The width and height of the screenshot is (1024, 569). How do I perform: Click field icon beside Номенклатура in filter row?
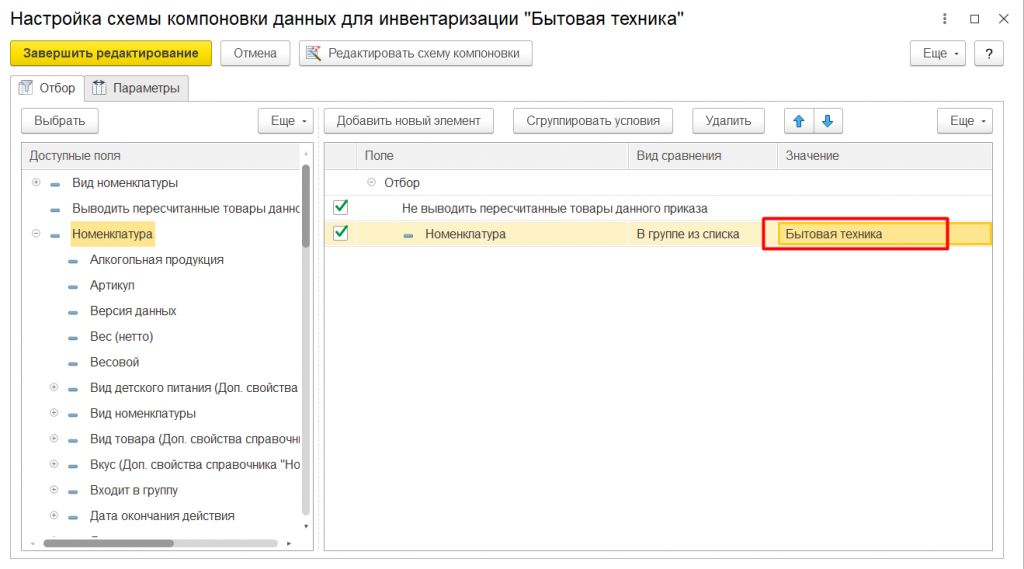[408, 235]
